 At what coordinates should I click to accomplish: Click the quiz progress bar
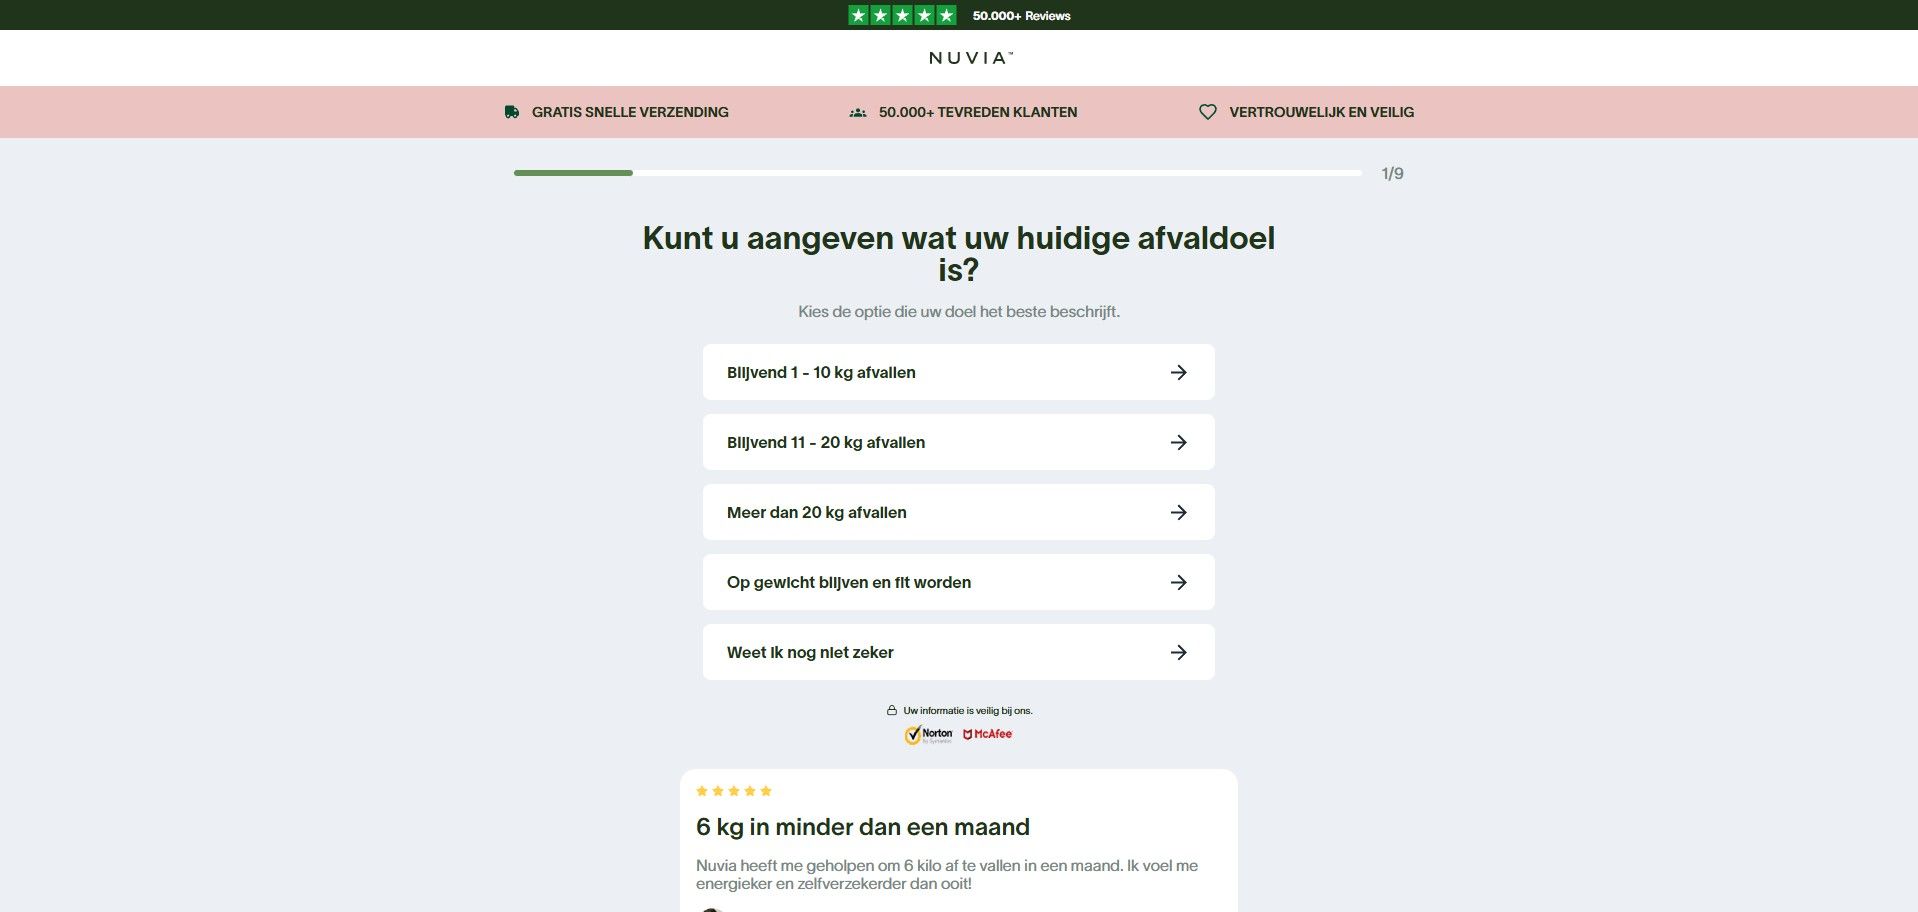937,173
